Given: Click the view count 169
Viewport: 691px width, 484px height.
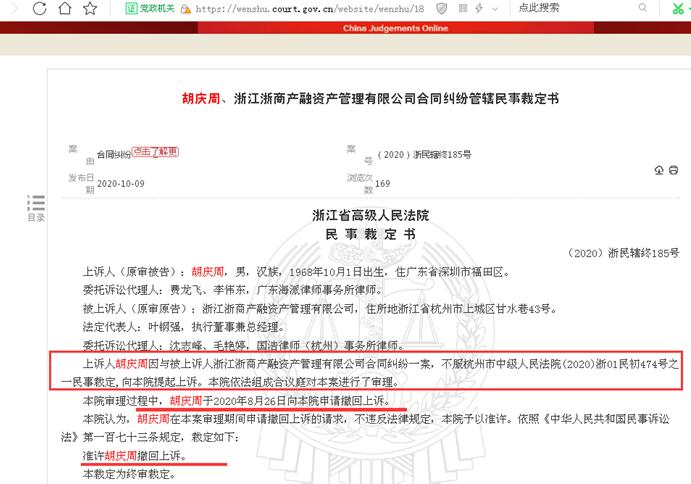Looking at the screenshot, I should (x=383, y=184).
